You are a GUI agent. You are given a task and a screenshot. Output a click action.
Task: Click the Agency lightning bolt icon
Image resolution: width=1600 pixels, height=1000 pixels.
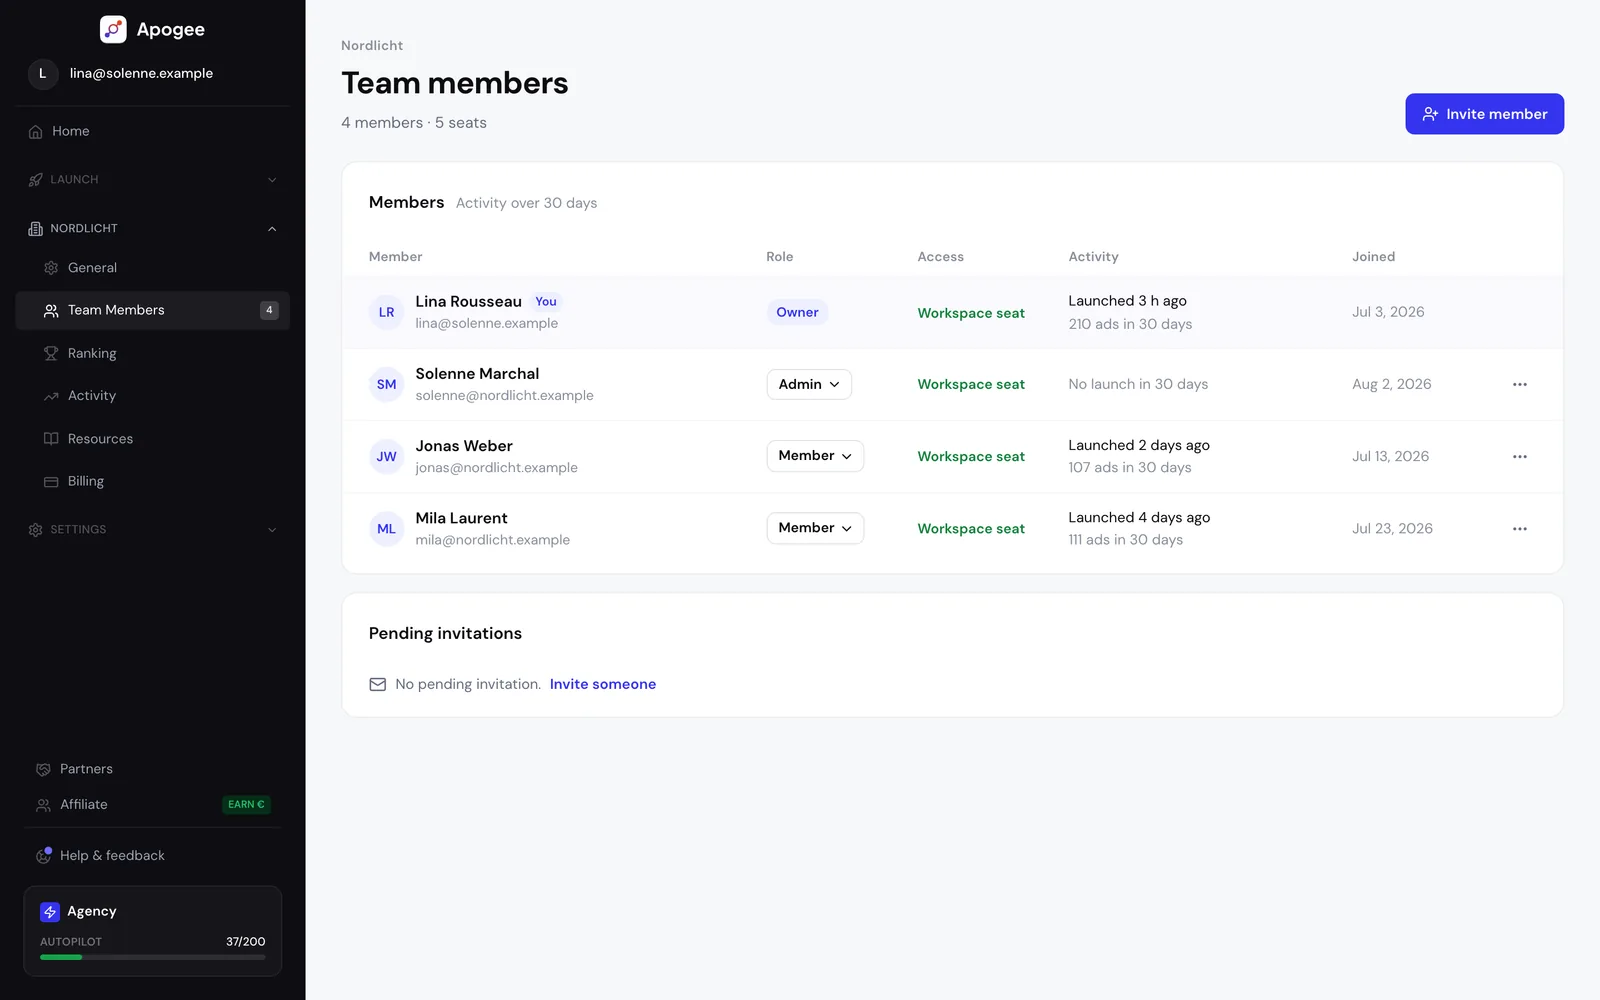(50, 912)
